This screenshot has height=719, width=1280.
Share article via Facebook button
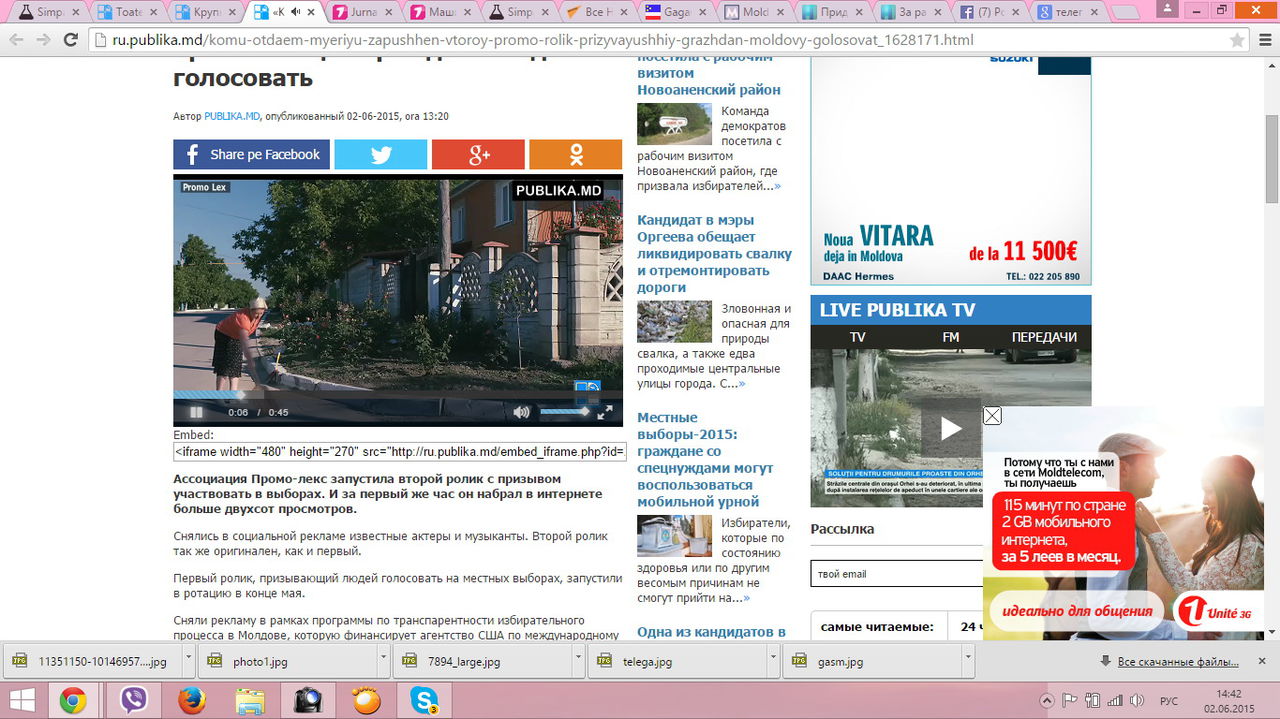coord(251,154)
